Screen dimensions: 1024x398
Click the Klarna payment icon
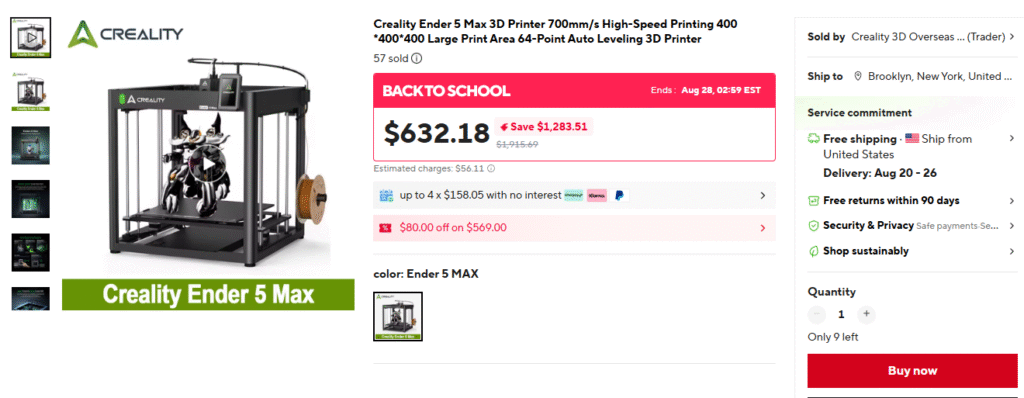point(597,195)
